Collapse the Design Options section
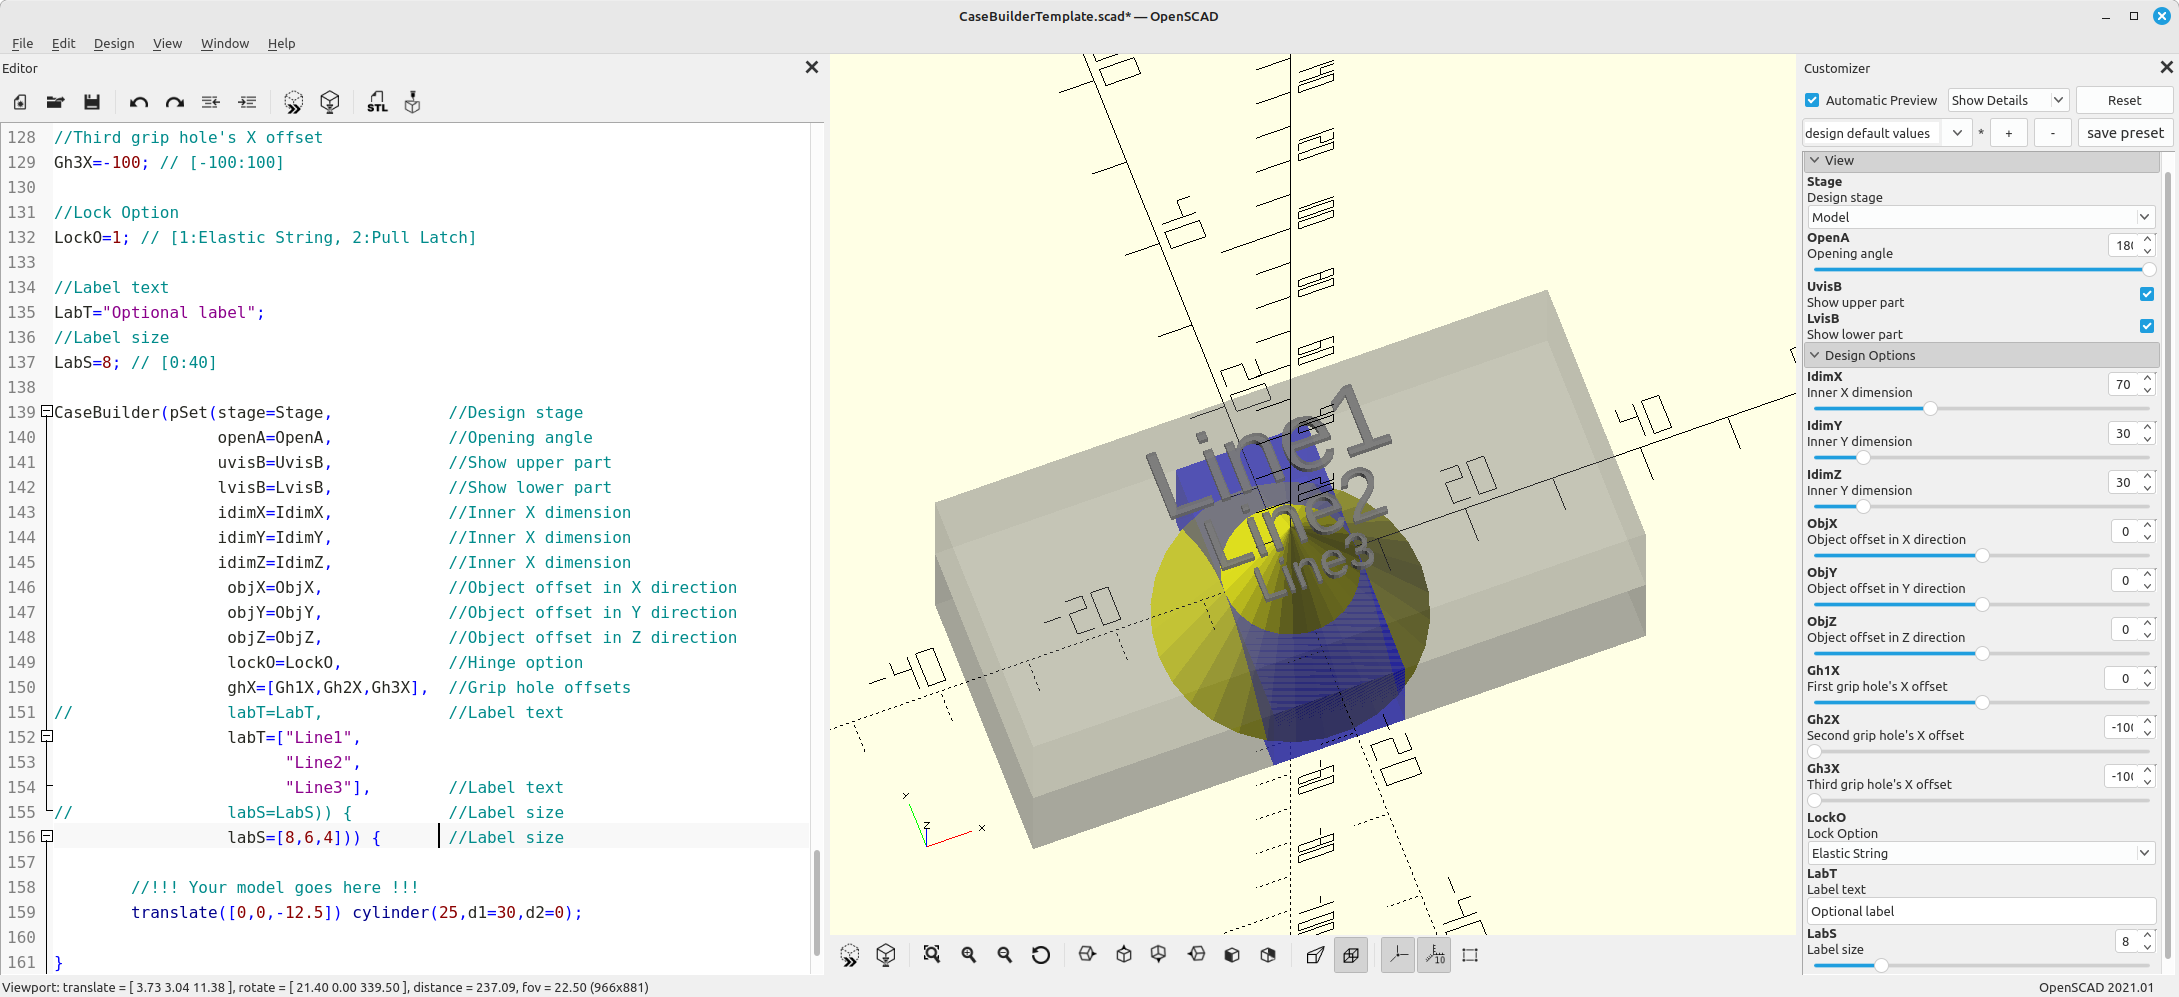This screenshot has width=2179, height=997. click(1814, 355)
